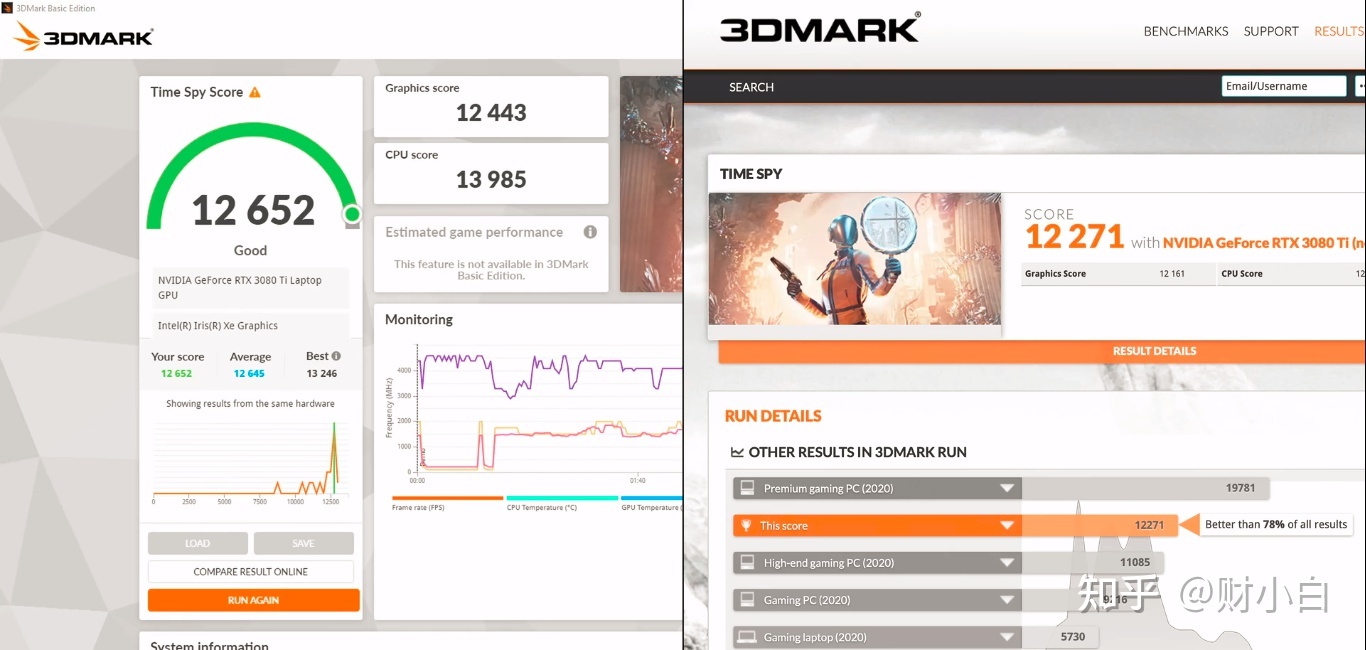This screenshot has height=650, width=1366.
Task: Click Showing results from the same hardware text
Action: coord(250,404)
